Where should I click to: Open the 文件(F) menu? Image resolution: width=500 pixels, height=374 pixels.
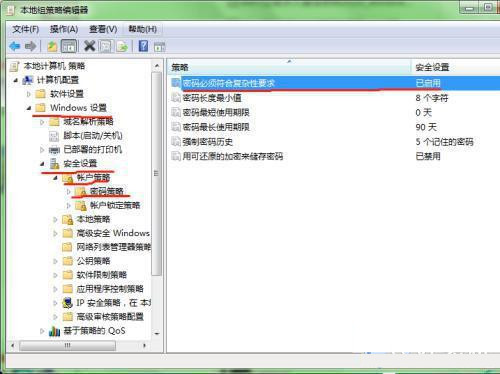point(26,29)
